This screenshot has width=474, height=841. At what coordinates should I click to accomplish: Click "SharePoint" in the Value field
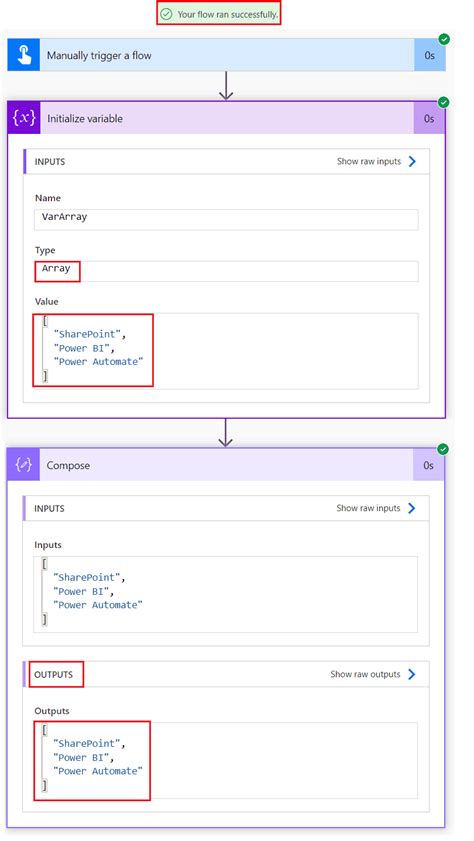tap(87, 334)
